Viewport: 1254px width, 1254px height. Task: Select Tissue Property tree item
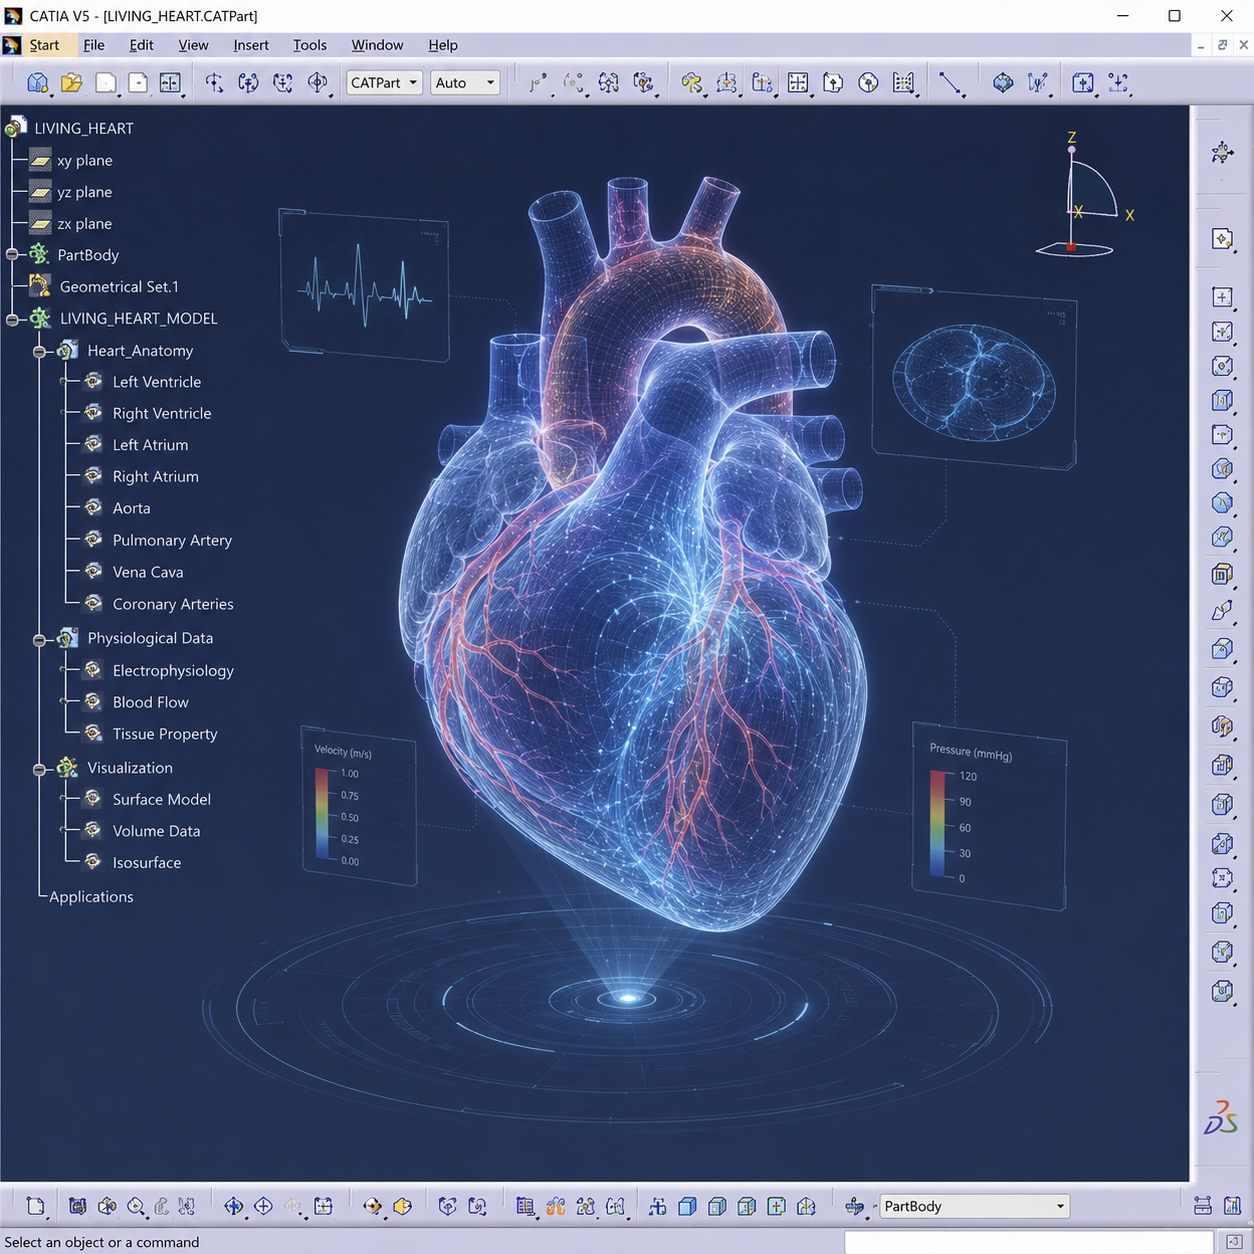165,734
